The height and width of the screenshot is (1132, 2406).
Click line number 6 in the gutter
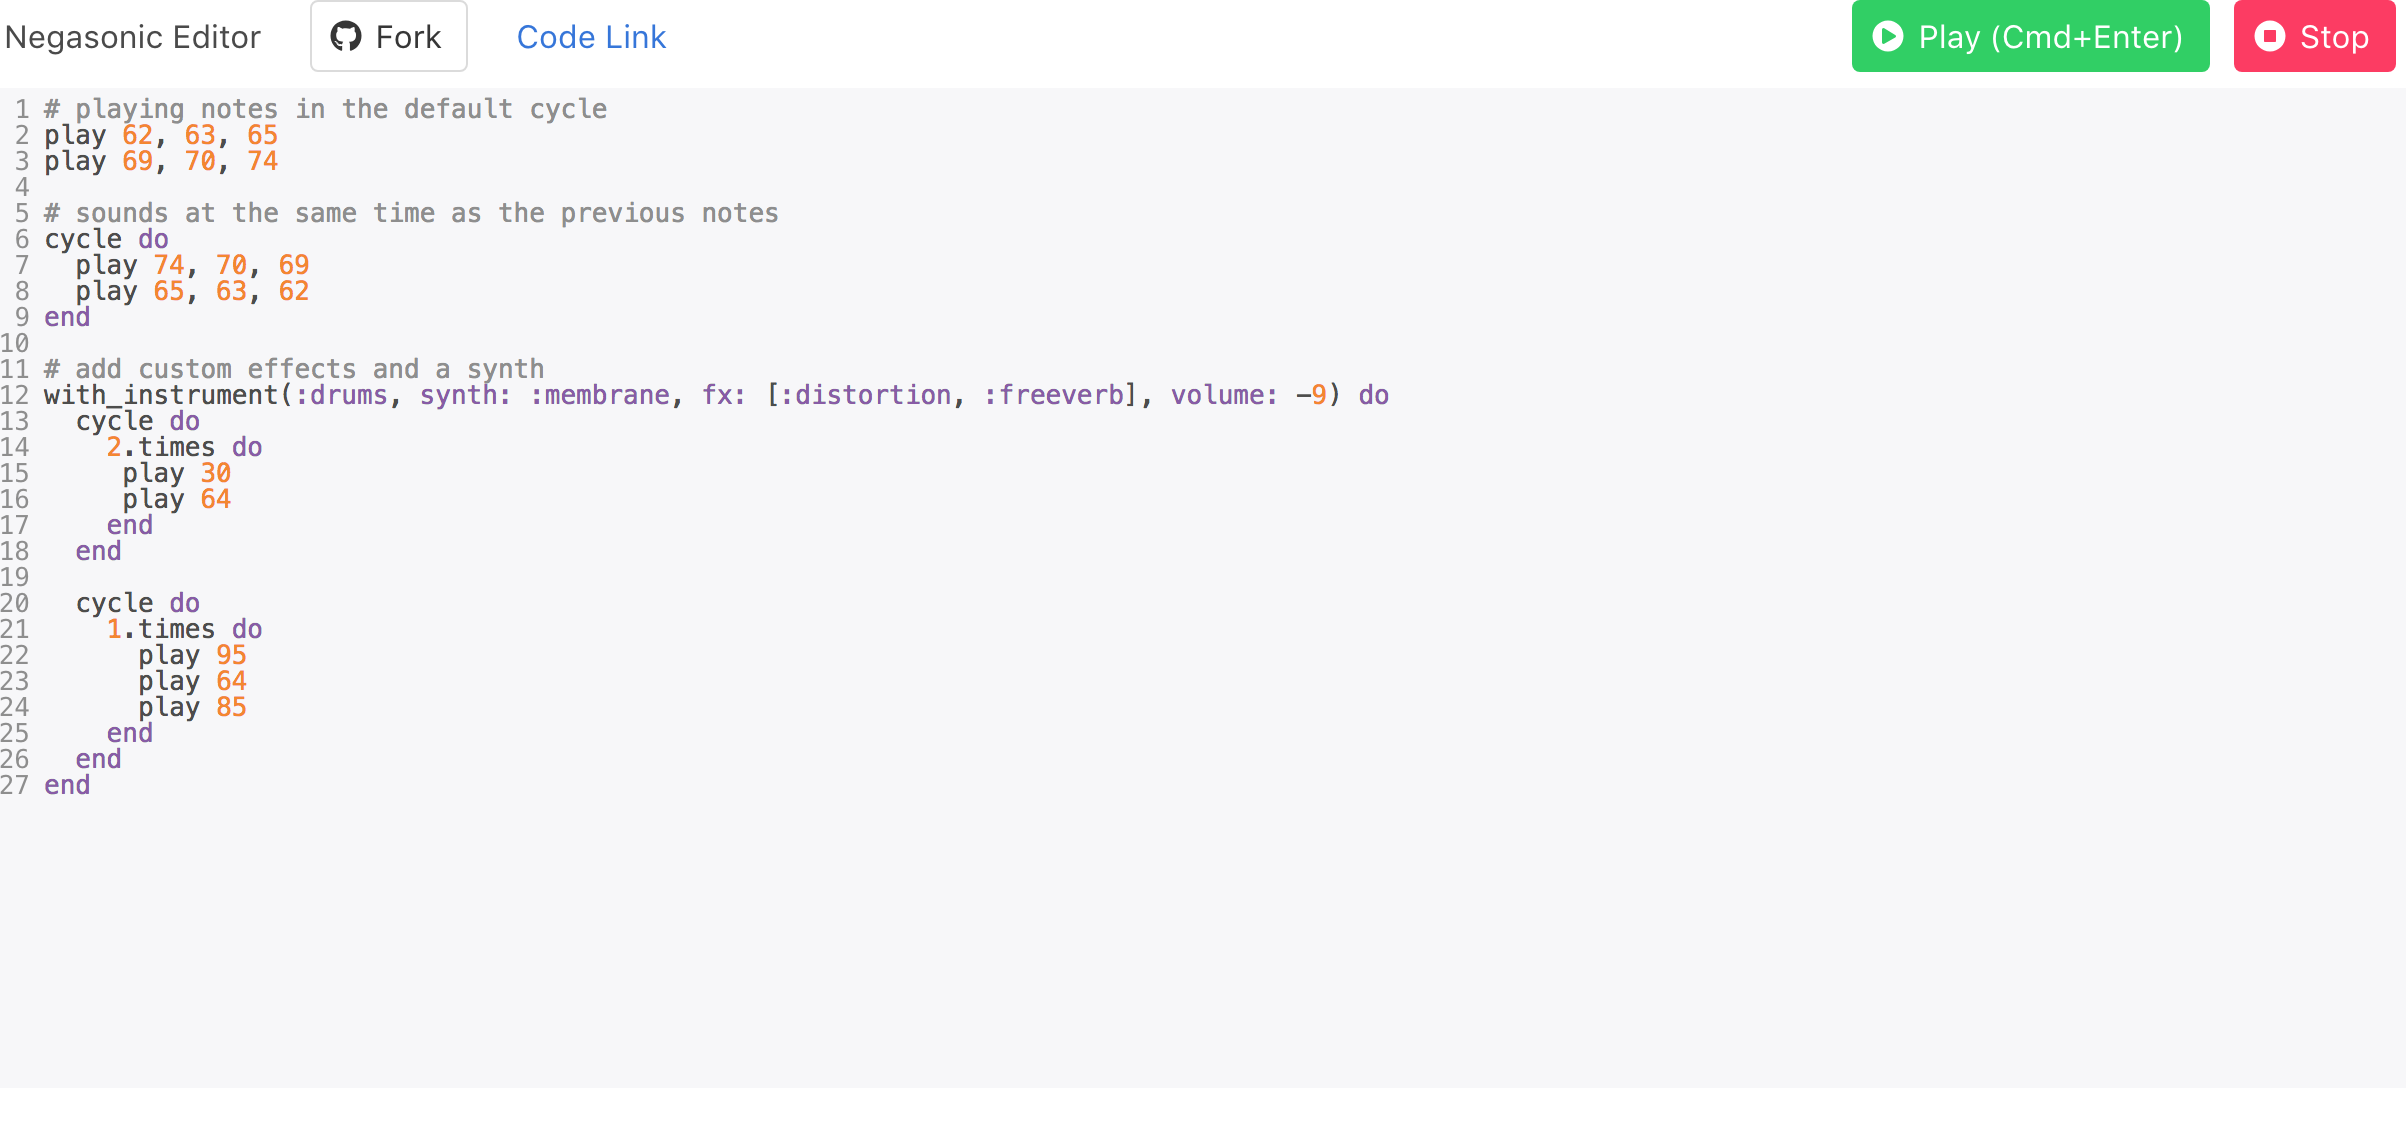pyautogui.click(x=22, y=239)
